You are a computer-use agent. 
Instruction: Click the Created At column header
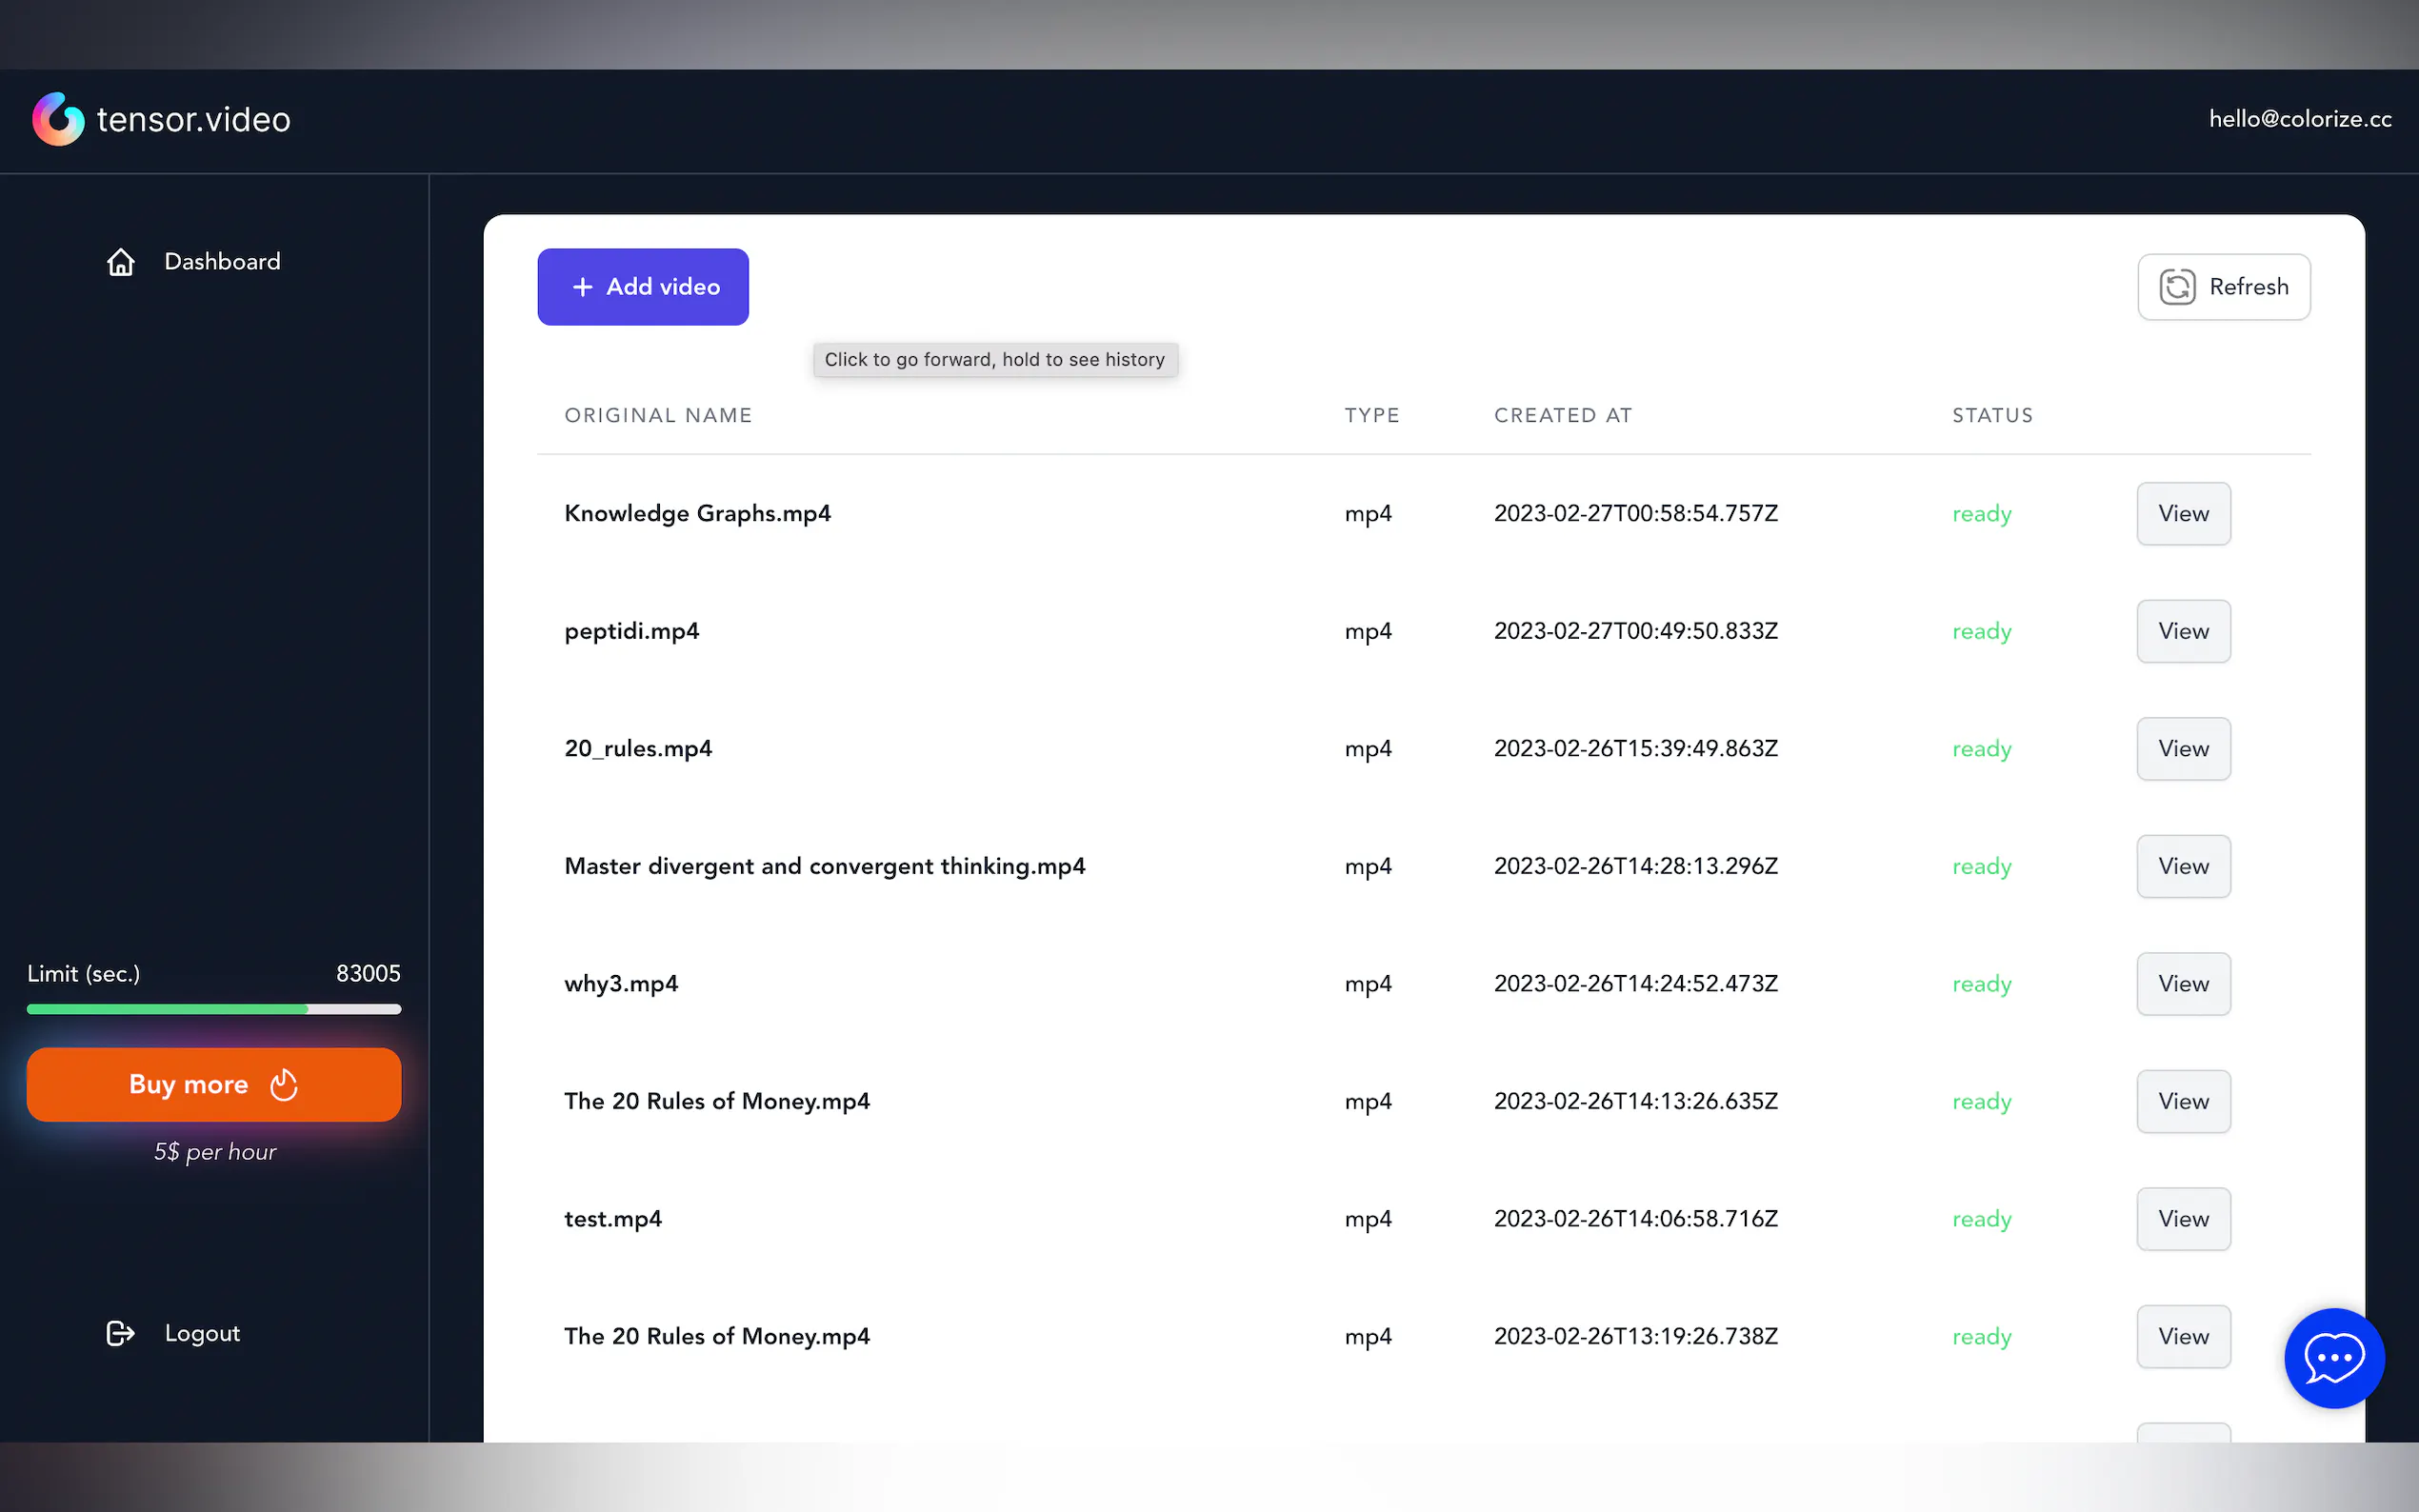click(x=1562, y=415)
